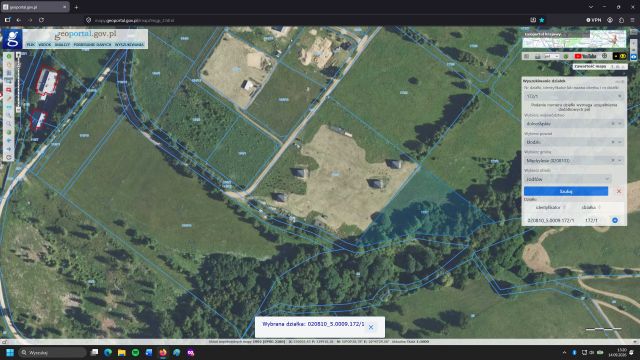Screen dimensions: 640x360
Task: Open browser extensions icon
Action: tap(621, 20)
